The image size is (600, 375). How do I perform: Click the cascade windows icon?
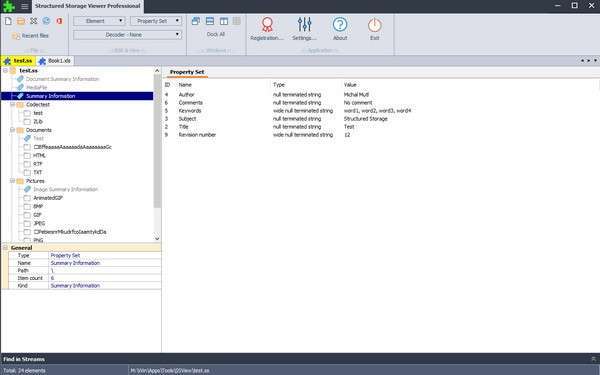(x=196, y=21)
